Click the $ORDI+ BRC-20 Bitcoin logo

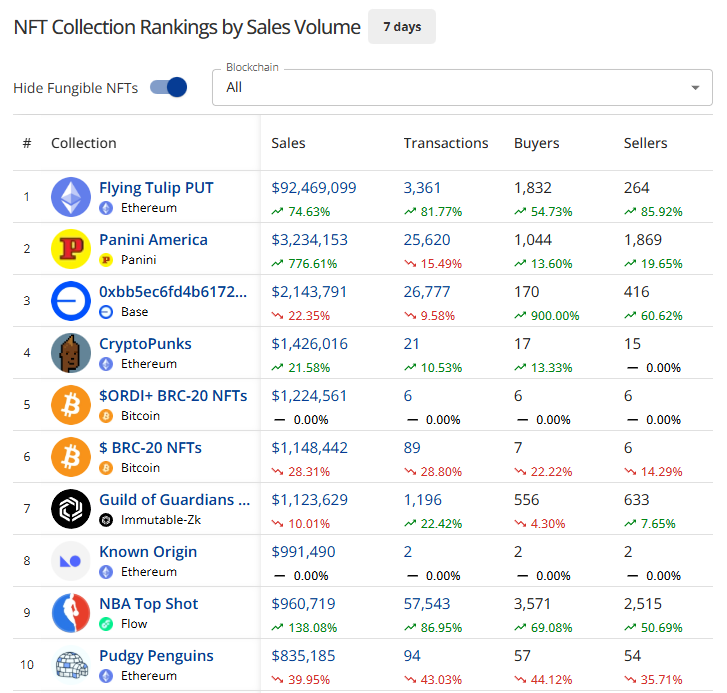tap(71, 405)
